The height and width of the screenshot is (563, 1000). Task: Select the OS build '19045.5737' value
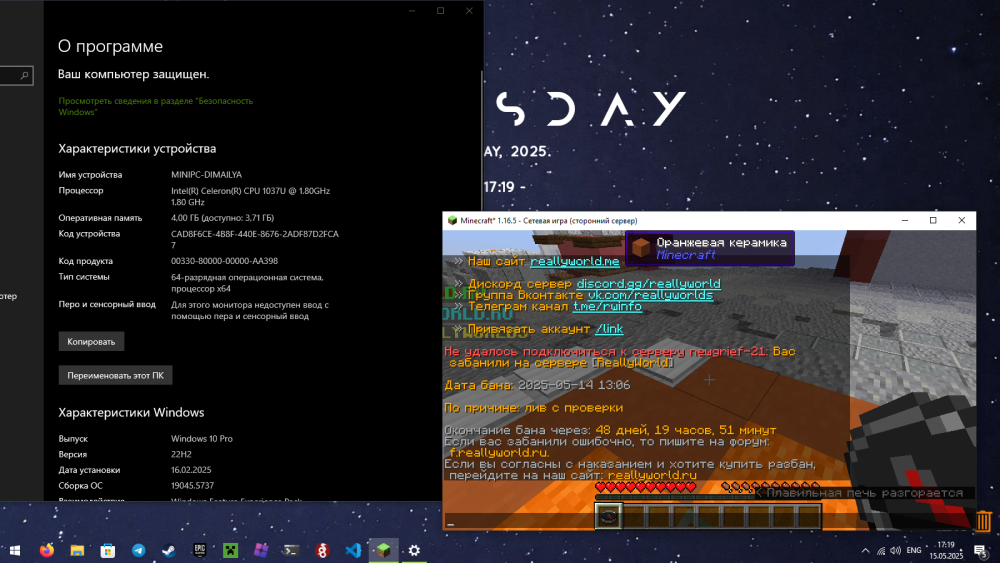192,486
